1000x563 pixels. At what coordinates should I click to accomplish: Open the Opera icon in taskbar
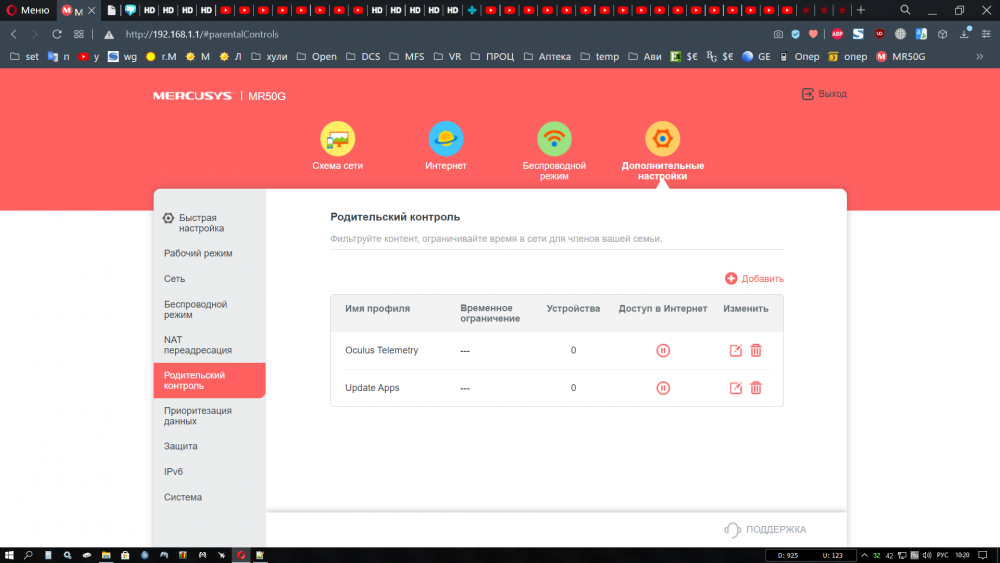pos(241,555)
